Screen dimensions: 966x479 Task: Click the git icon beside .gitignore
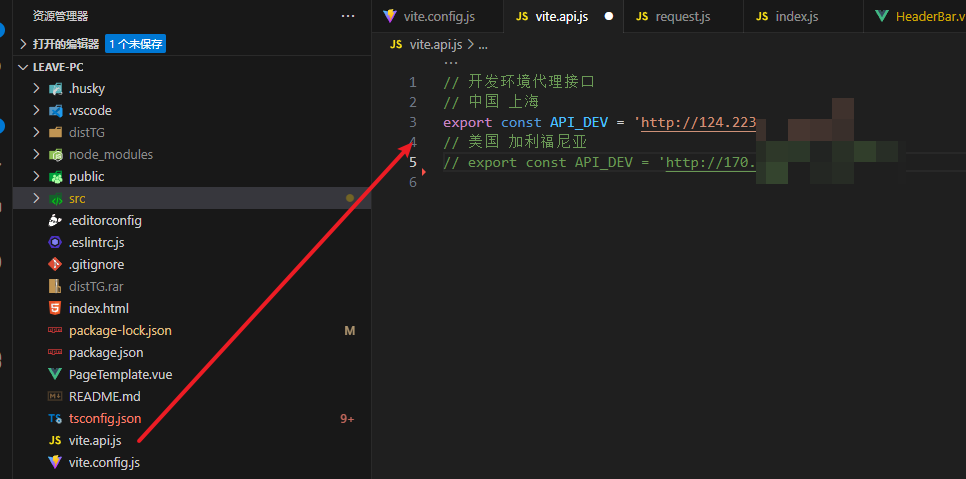click(x=54, y=264)
